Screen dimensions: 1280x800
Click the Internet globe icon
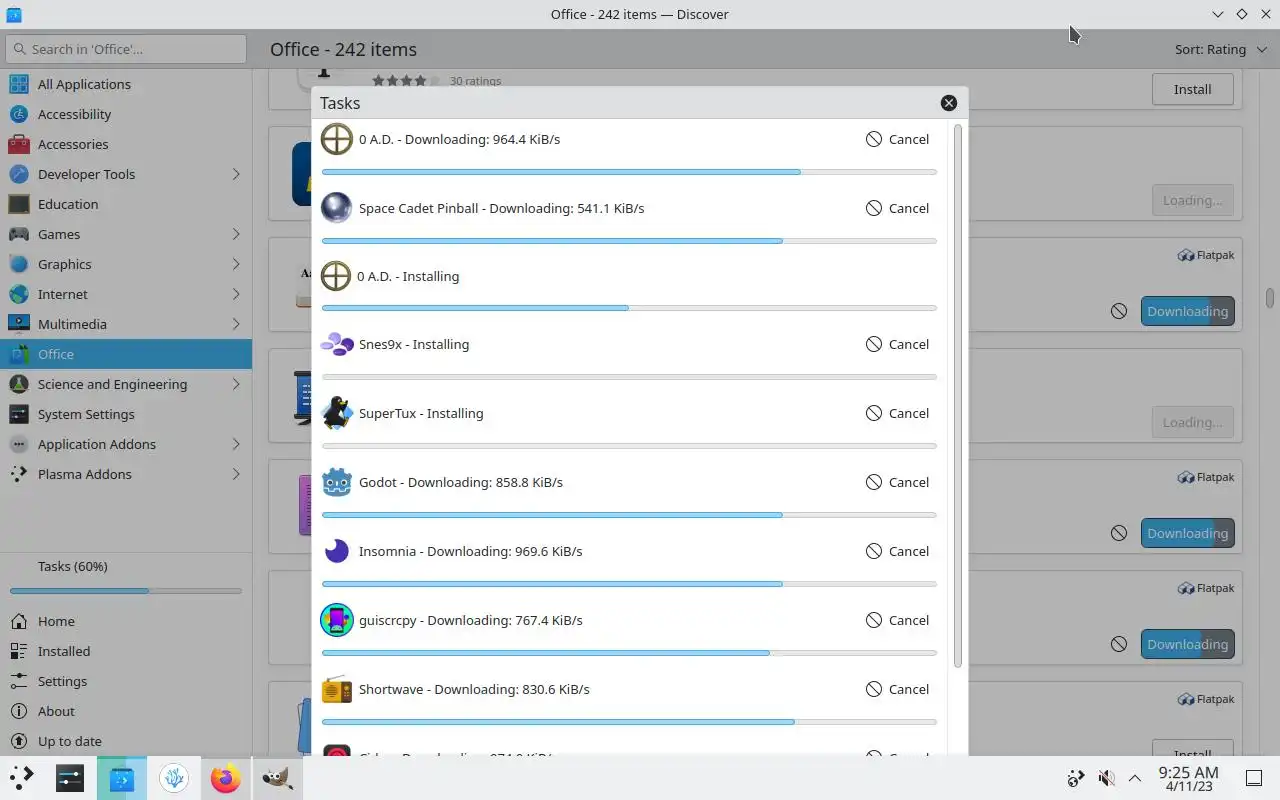click(x=19, y=294)
